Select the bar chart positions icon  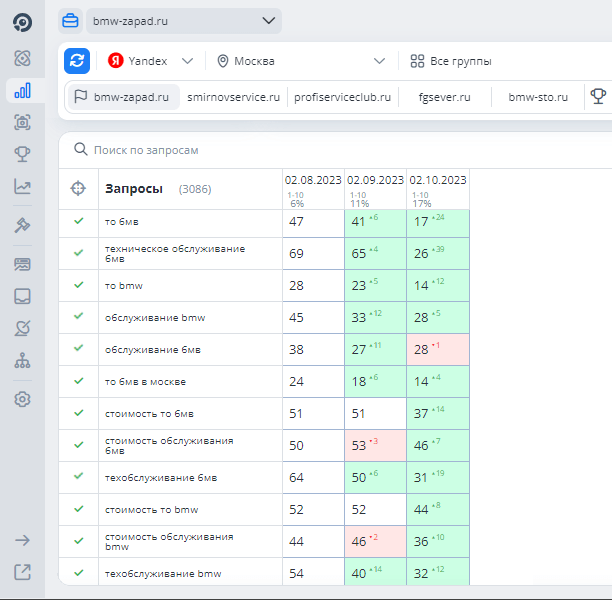click(x=22, y=90)
